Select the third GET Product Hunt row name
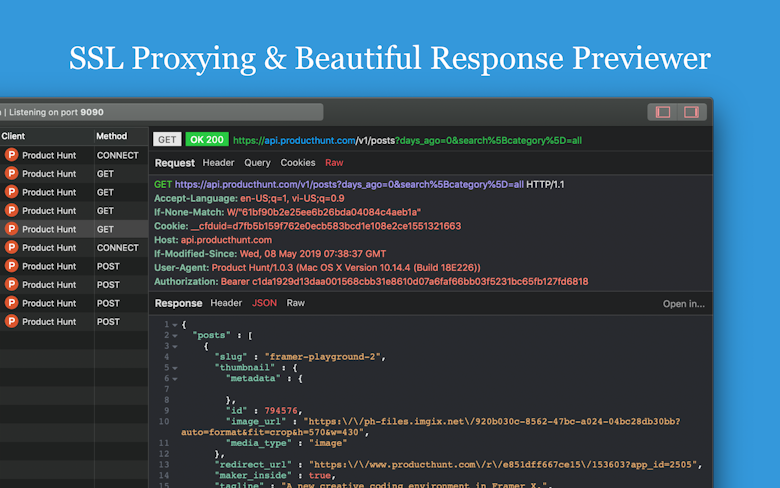 tap(49, 210)
